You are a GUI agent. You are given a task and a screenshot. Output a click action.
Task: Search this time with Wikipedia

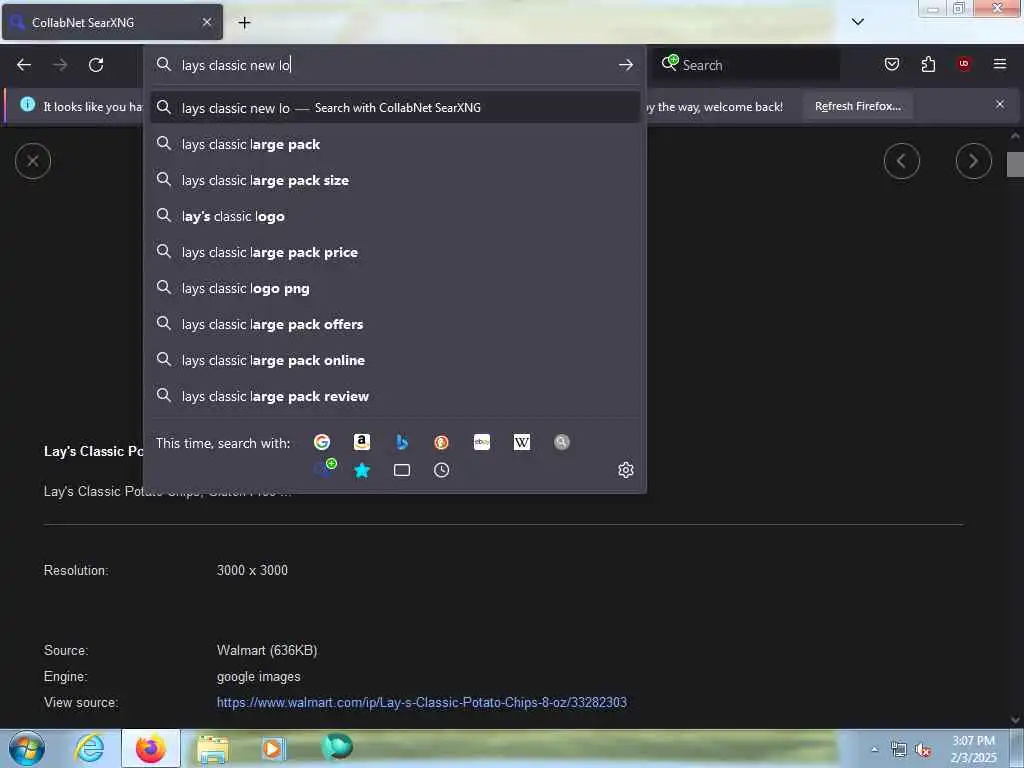tap(522, 442)
